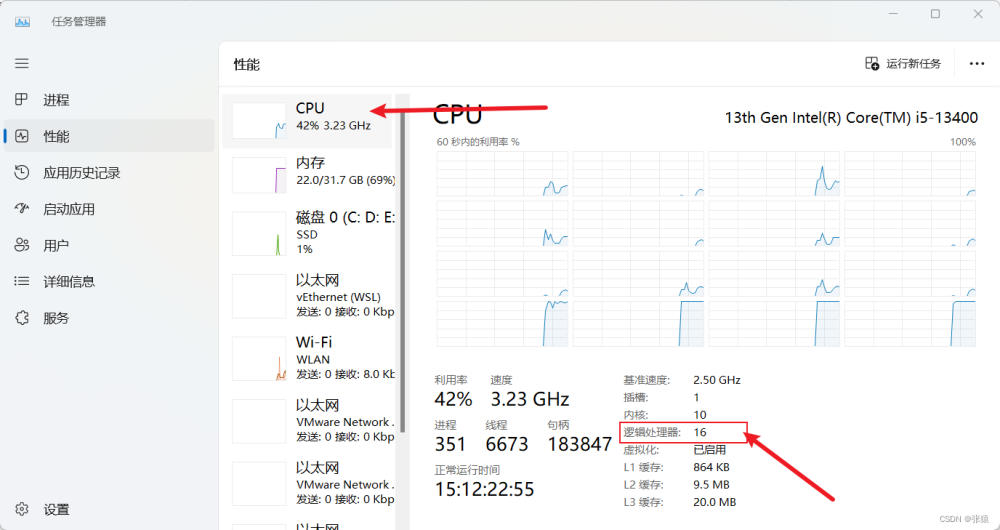The image size is (1000, 530).
Task: Click the uptime value 15:12:22:55
Action: coord(485,489)
